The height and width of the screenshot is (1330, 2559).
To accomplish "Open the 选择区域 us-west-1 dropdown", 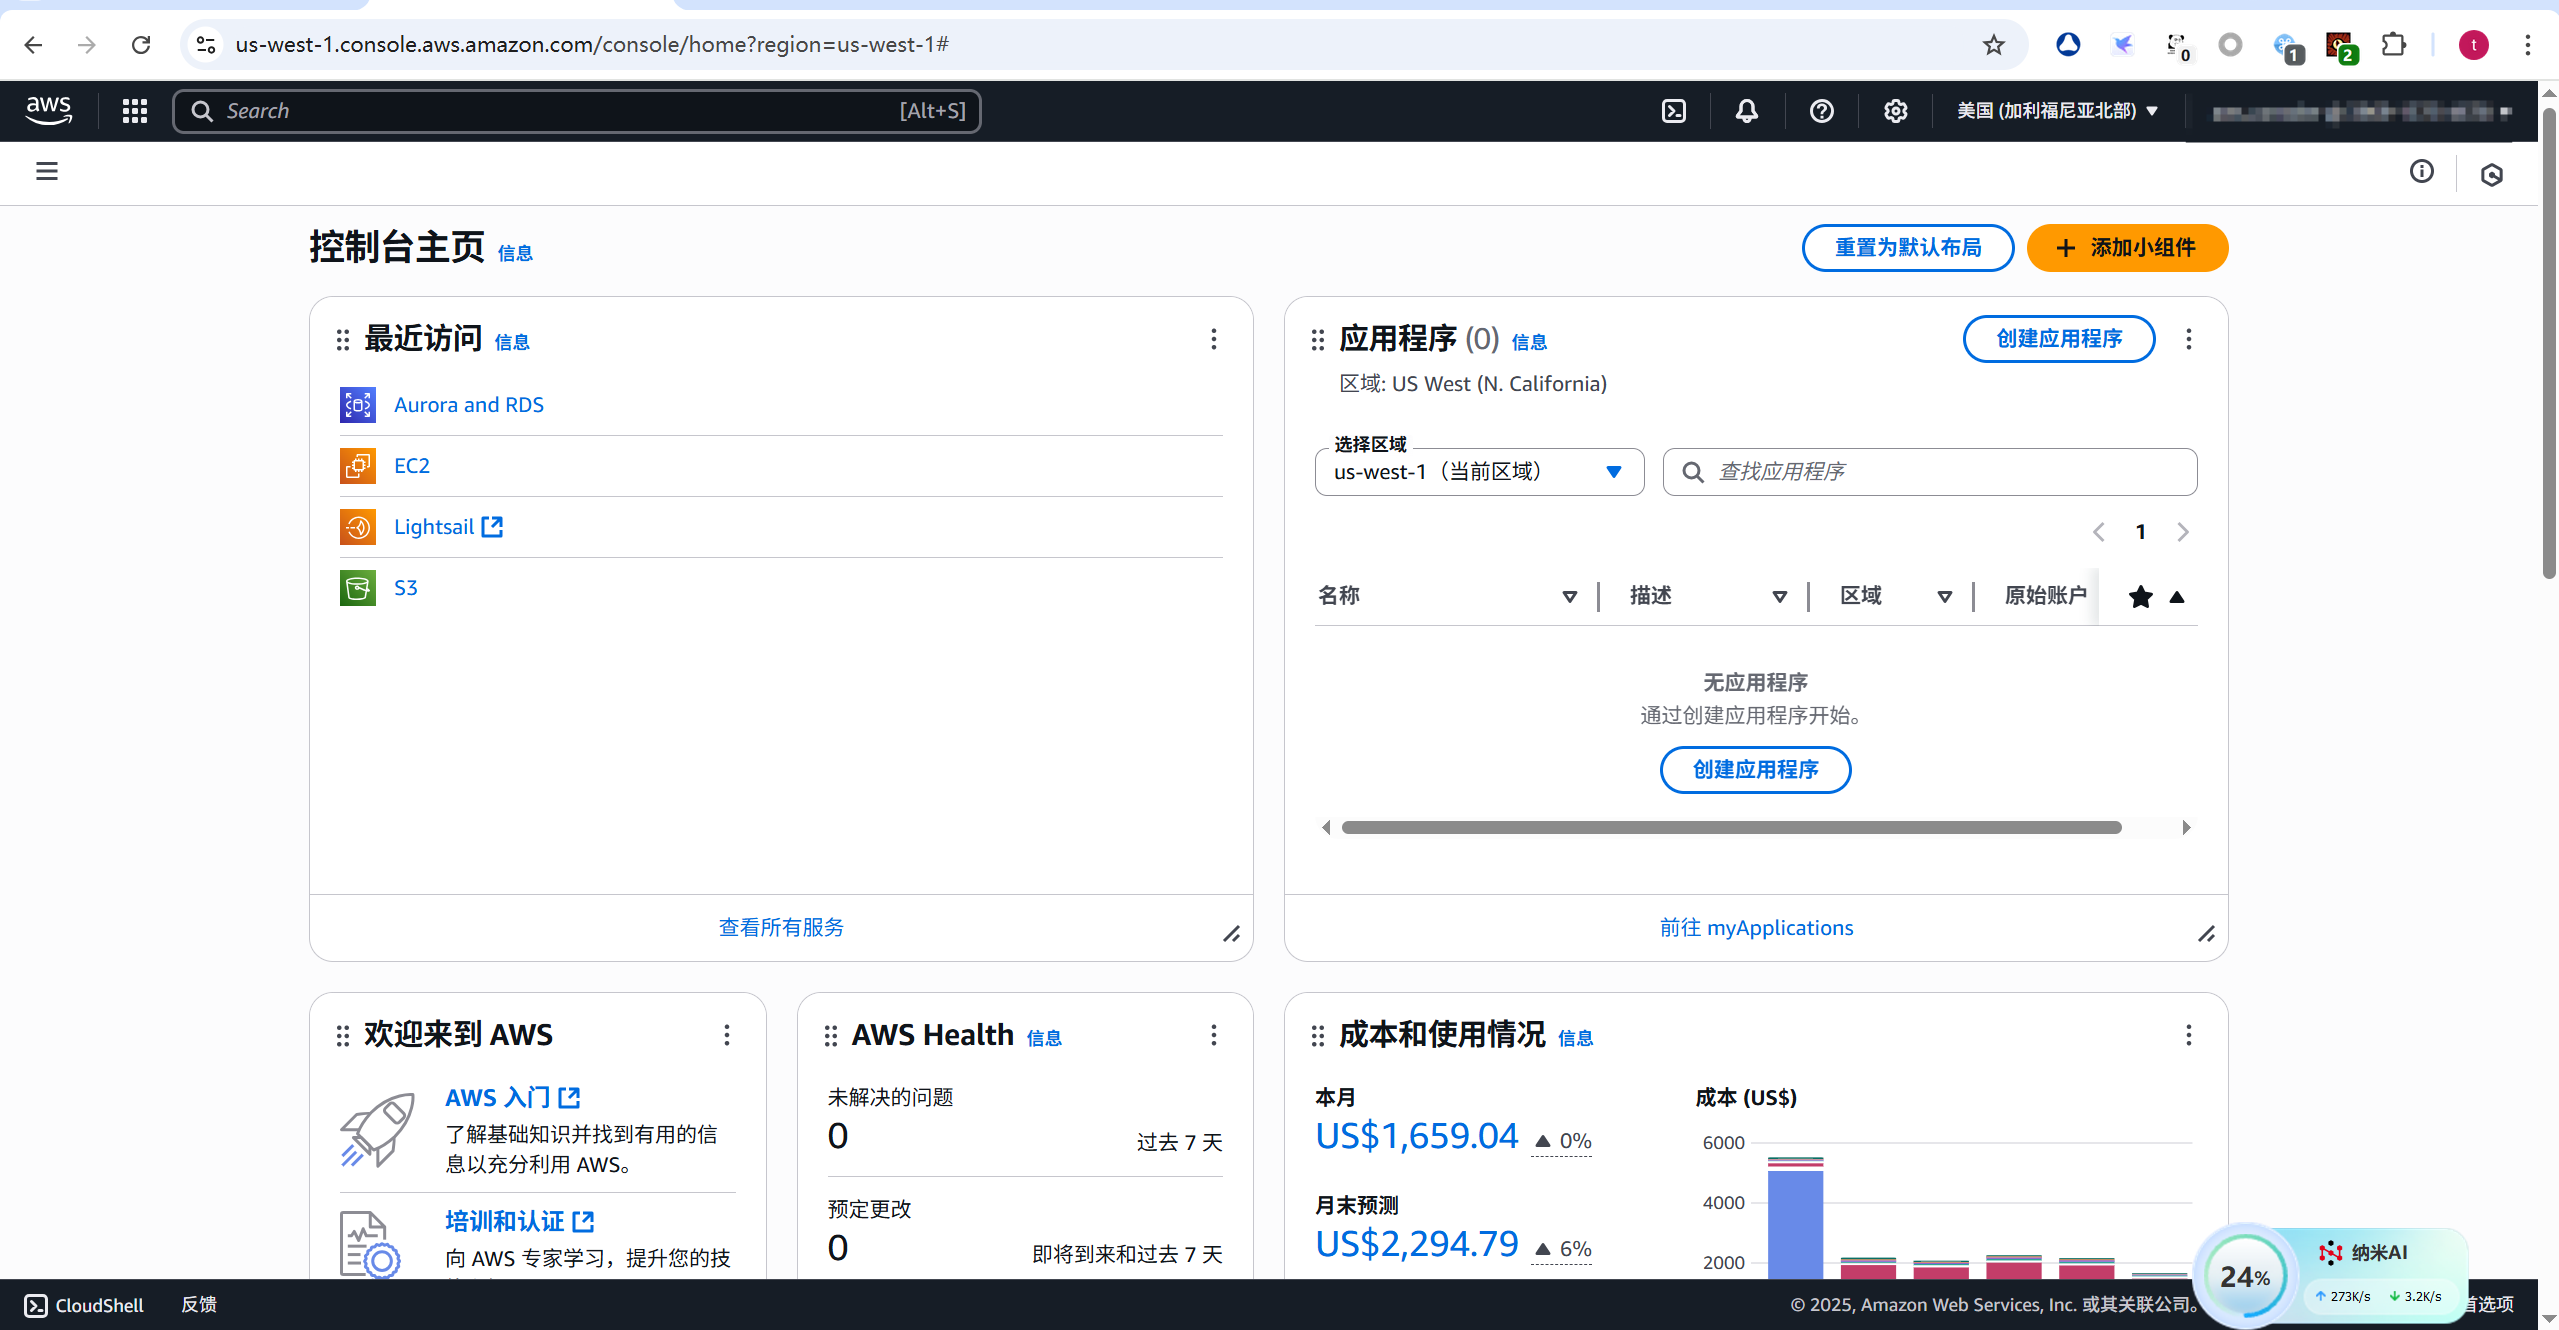I will [1479, 472].
